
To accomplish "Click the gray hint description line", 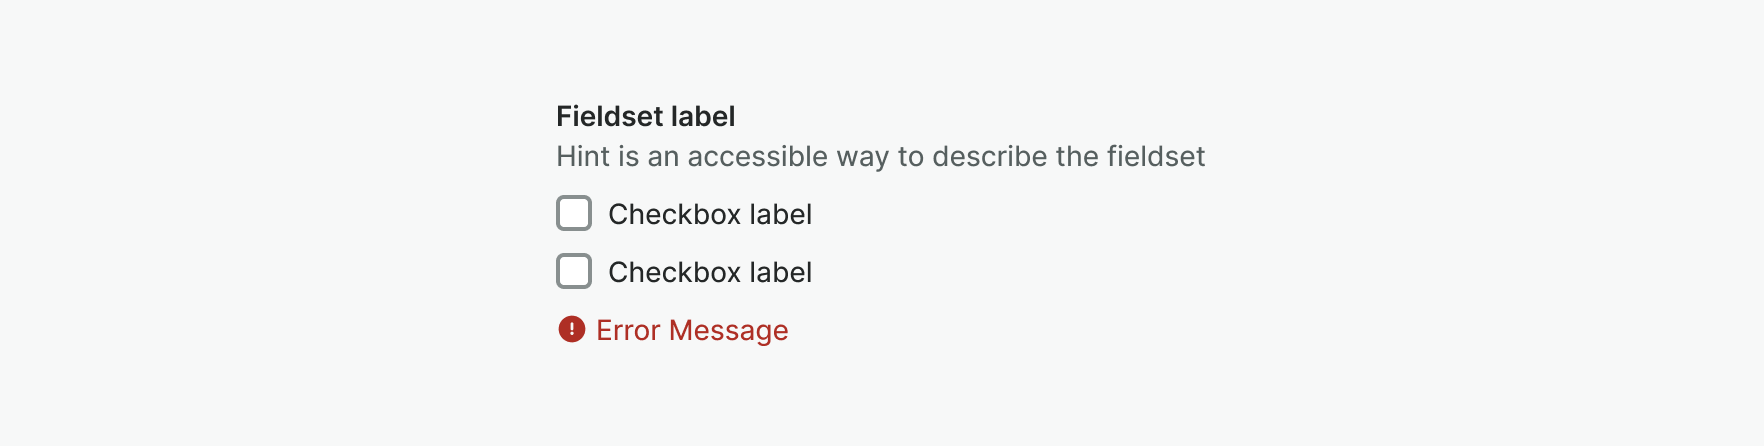I will 880,157.
